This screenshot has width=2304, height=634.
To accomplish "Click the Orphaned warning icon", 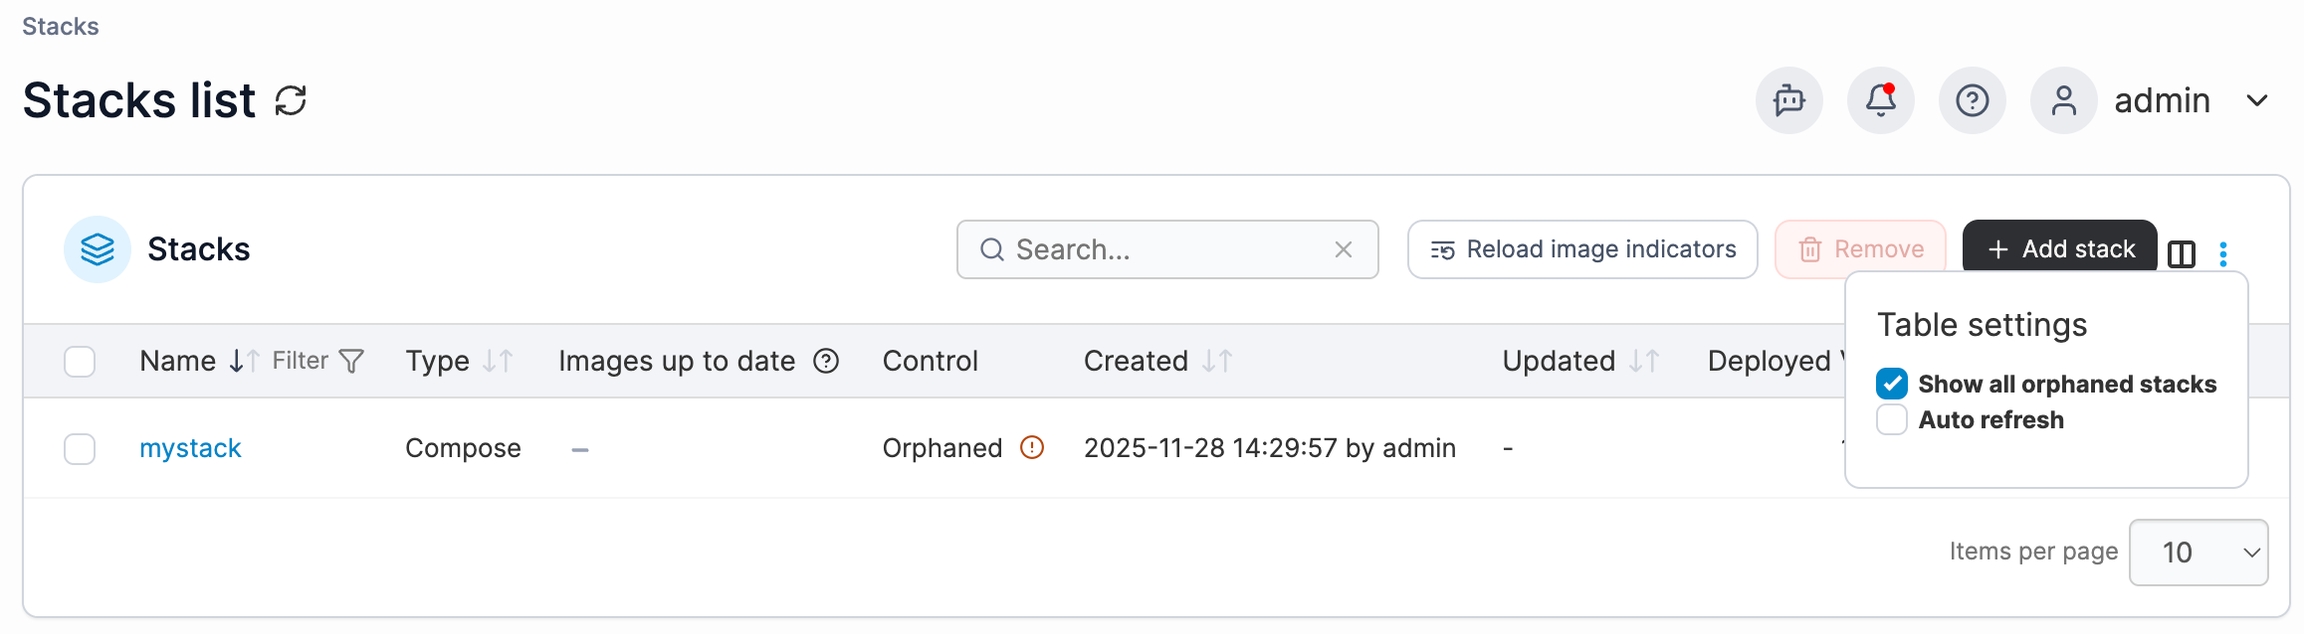I will 1032,448.
